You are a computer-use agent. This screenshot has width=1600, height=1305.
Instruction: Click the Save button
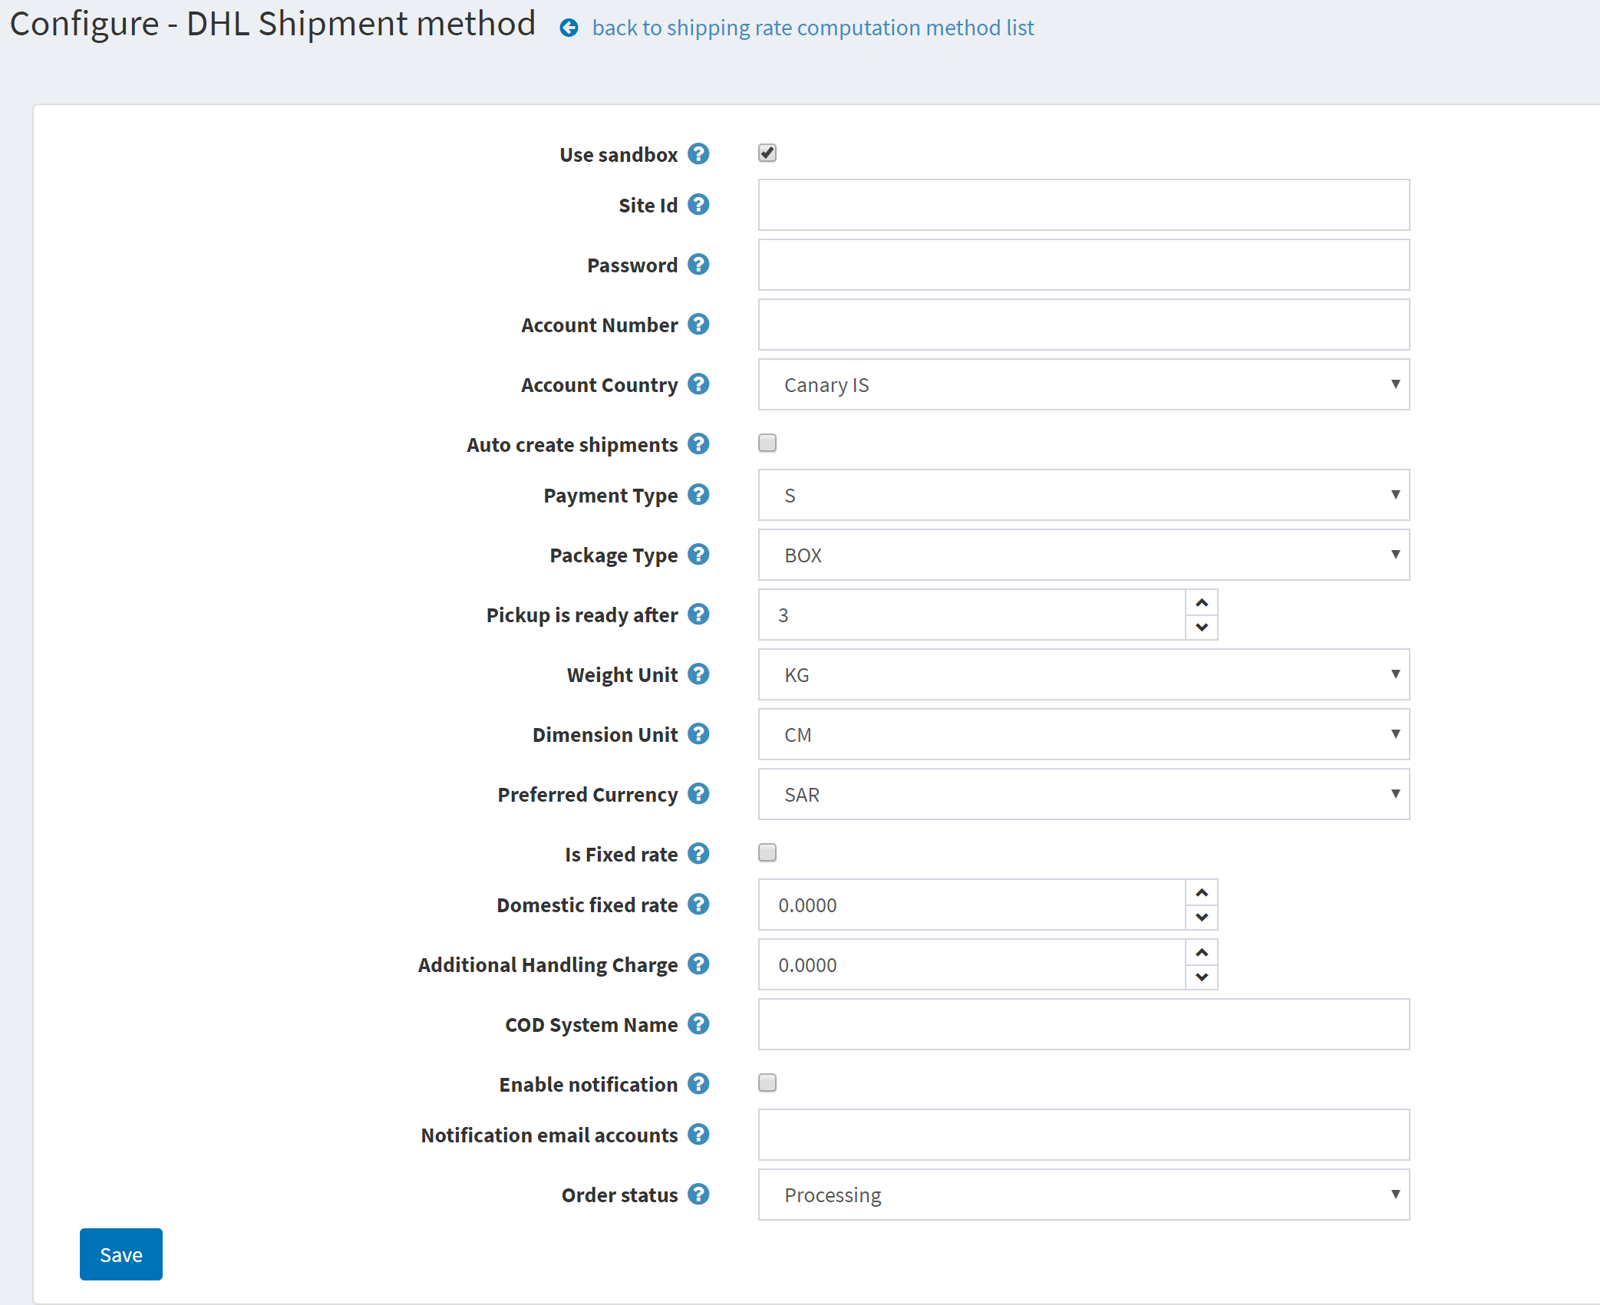[121, 1254]
